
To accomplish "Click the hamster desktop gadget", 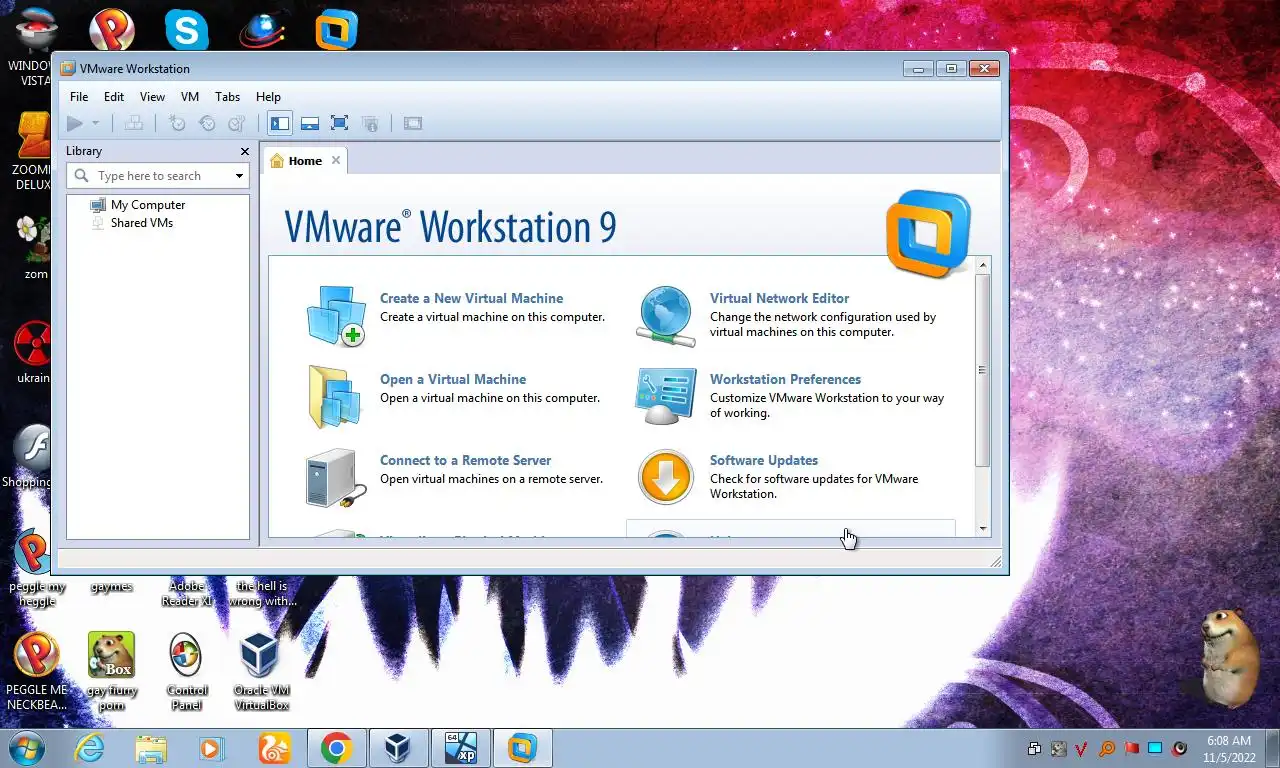I will [1227, 657].
